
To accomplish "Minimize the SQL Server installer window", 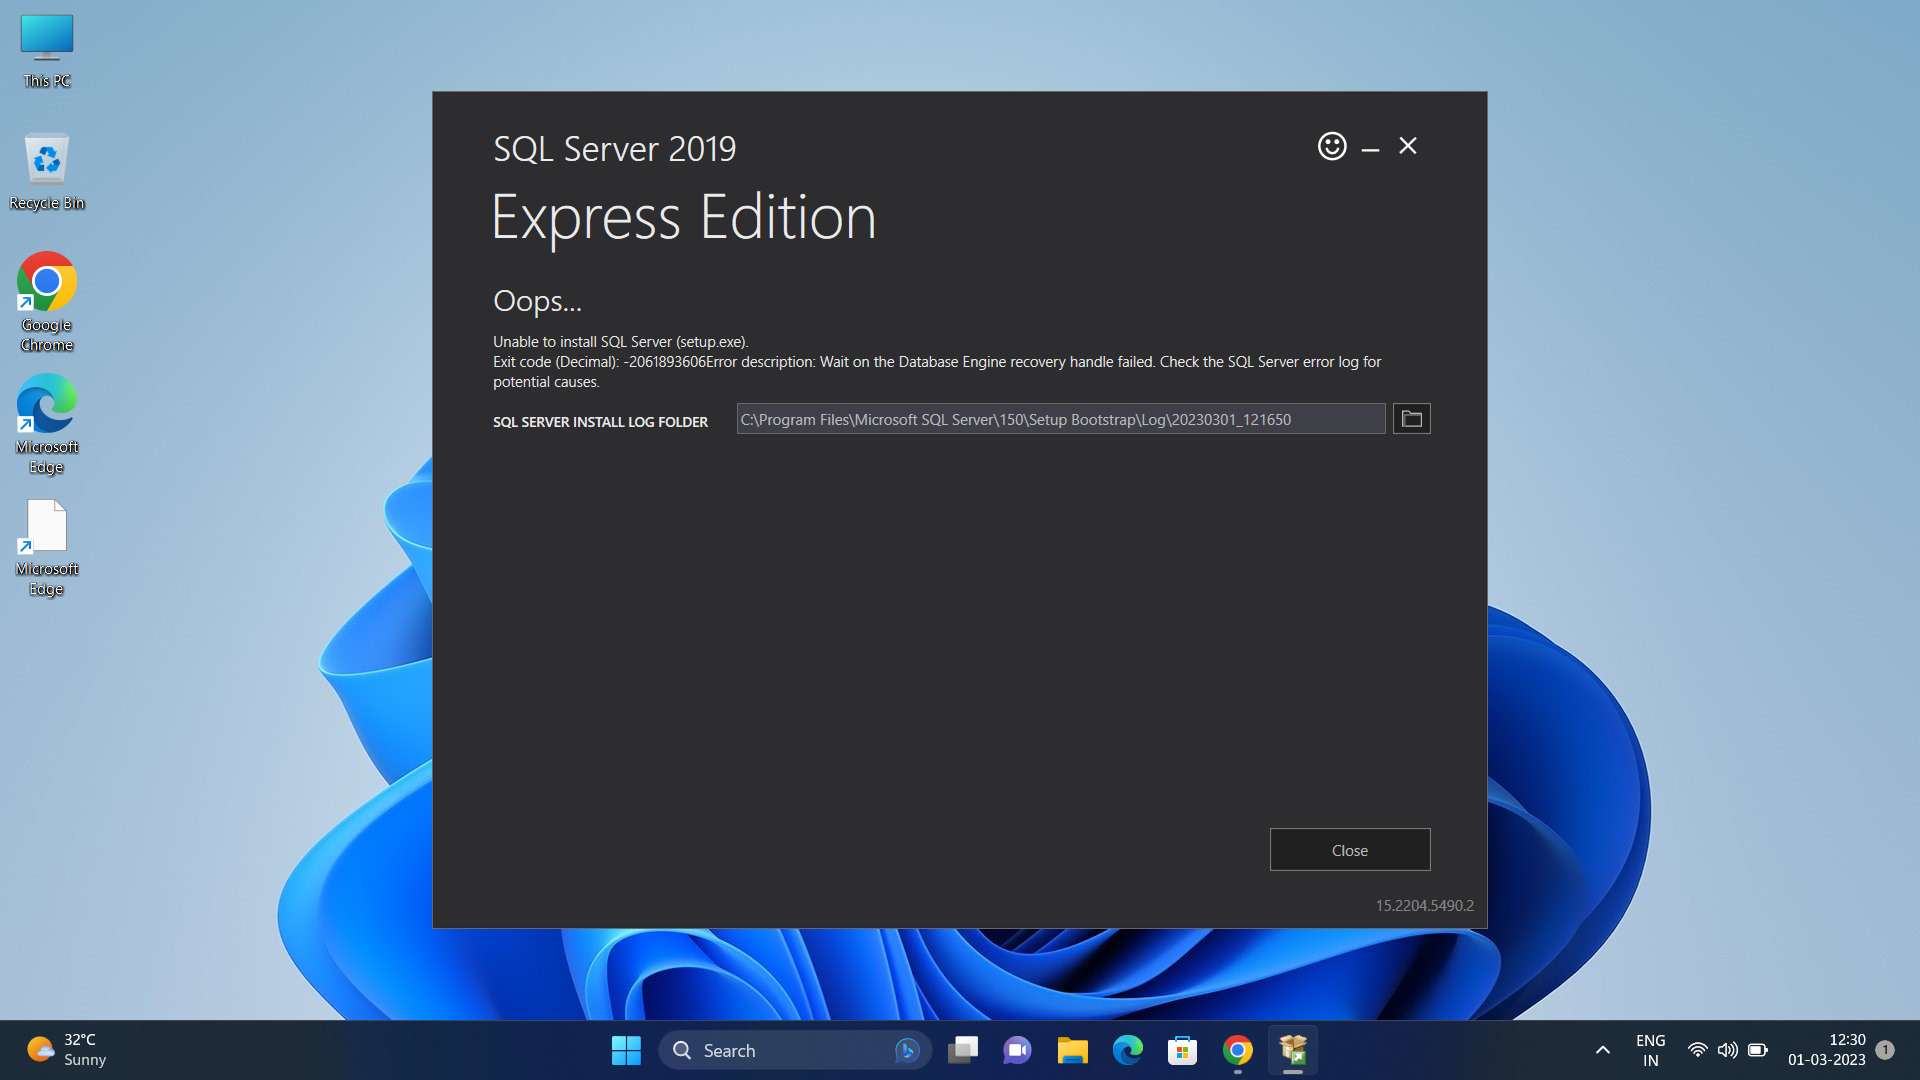I will pyautogui.click(x=1370, y=148).
